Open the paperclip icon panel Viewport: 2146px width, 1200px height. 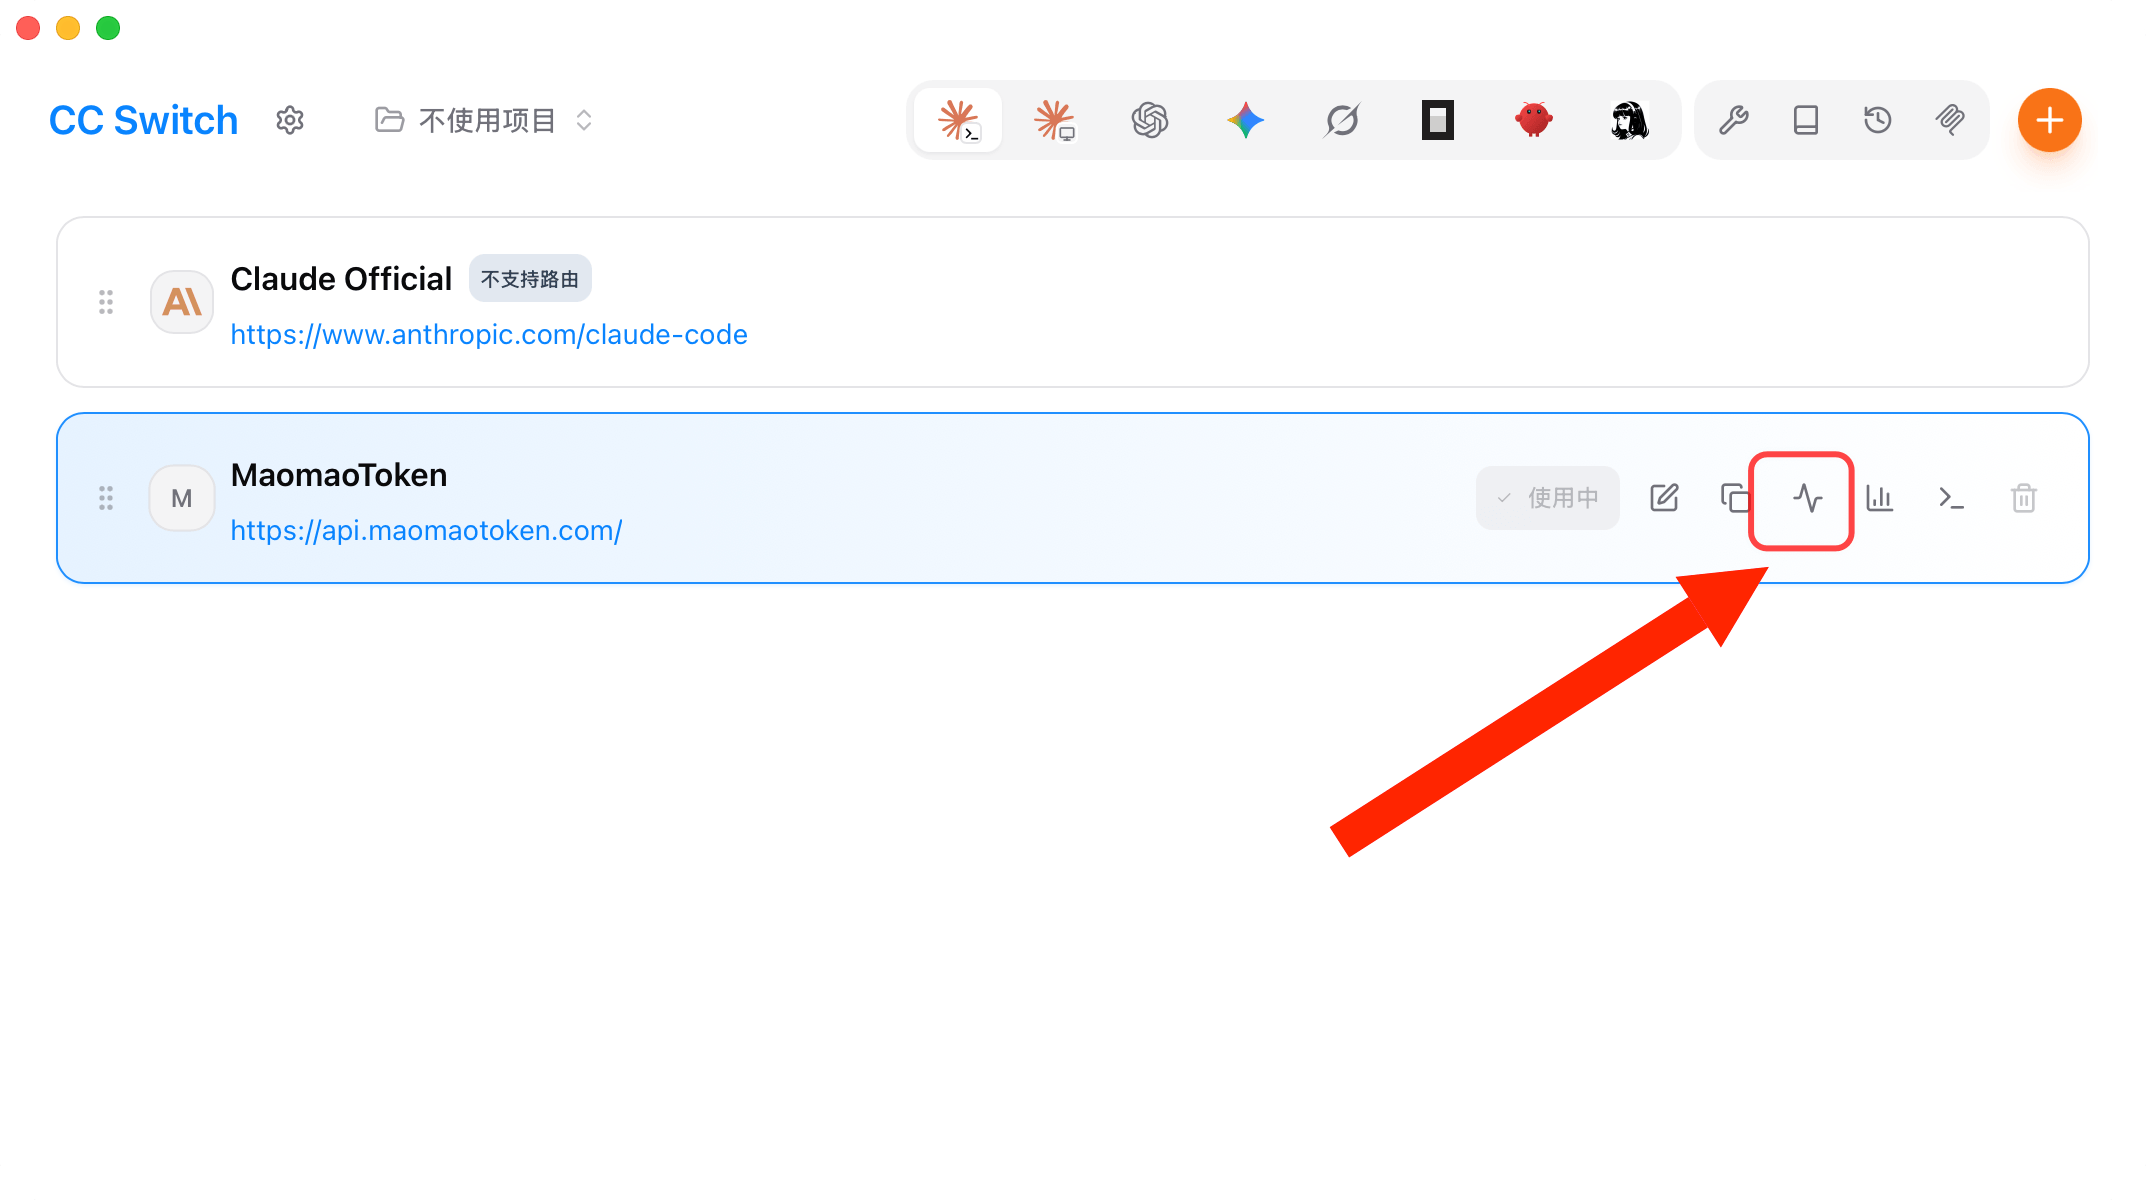pyautogui.click(x=1950, y=120)
